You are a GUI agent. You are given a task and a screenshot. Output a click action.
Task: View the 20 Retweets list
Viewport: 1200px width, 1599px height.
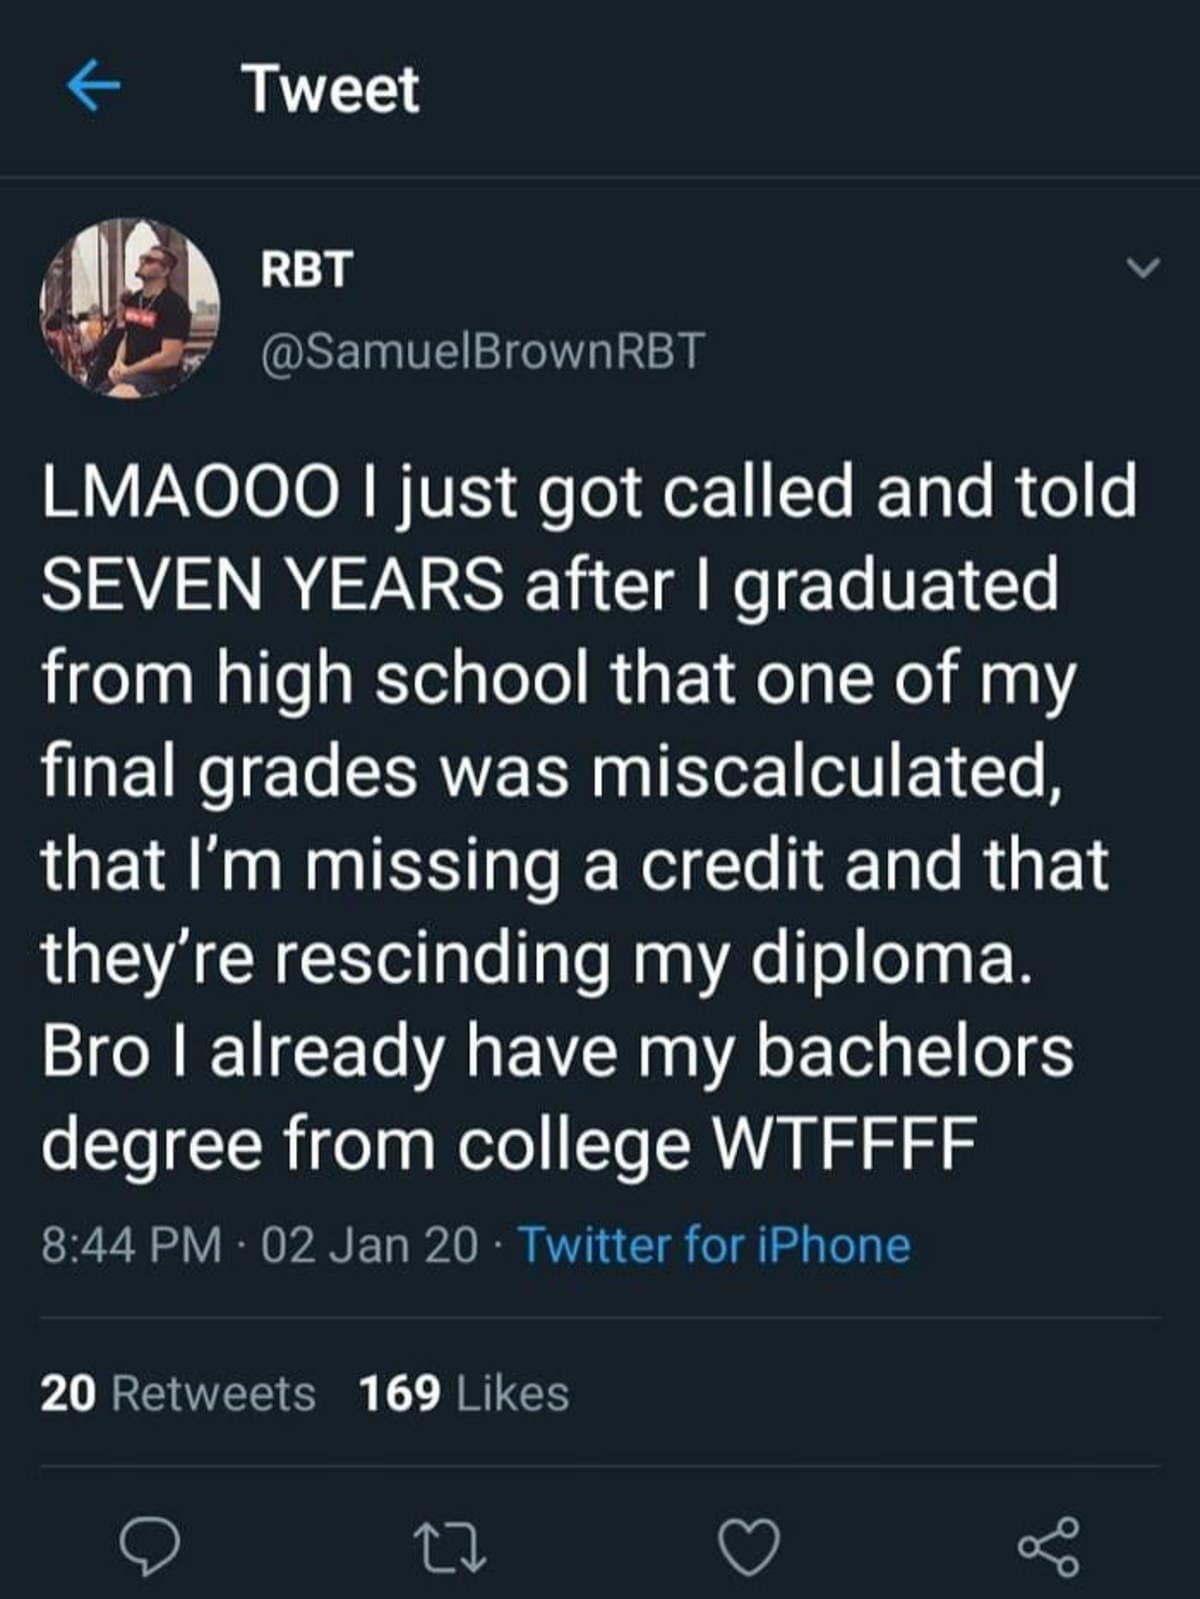tap(178, 1393)
